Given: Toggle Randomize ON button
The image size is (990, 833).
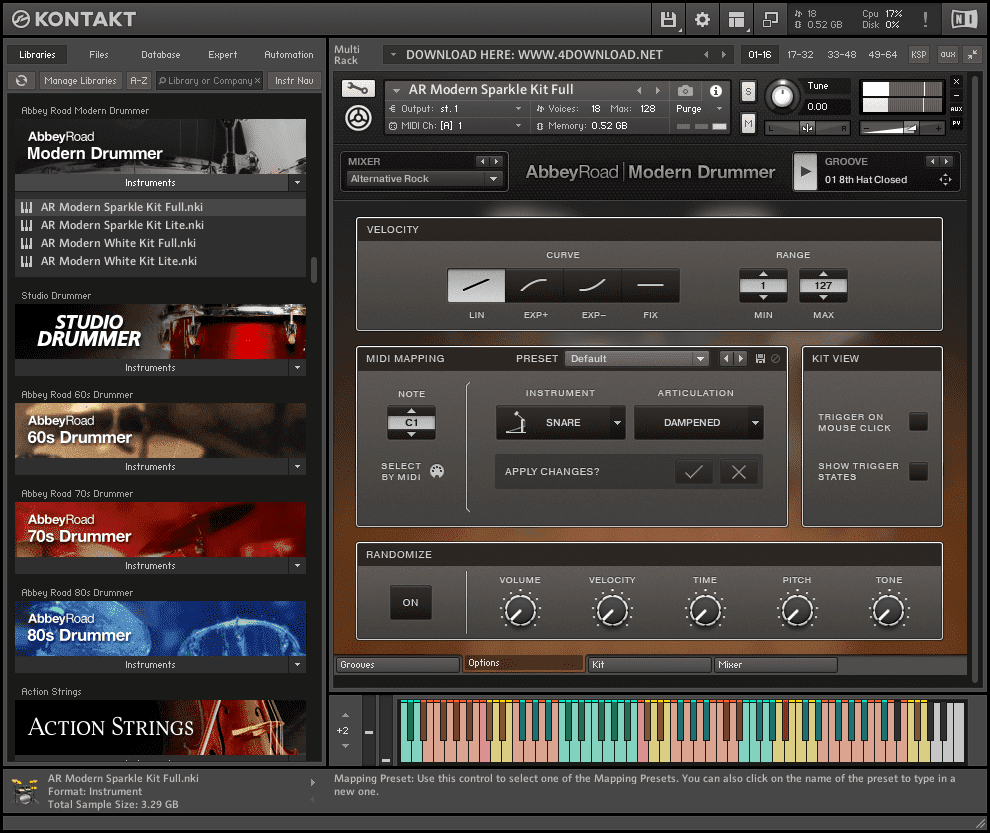Looking at the screenshot, I should [411, 602].
